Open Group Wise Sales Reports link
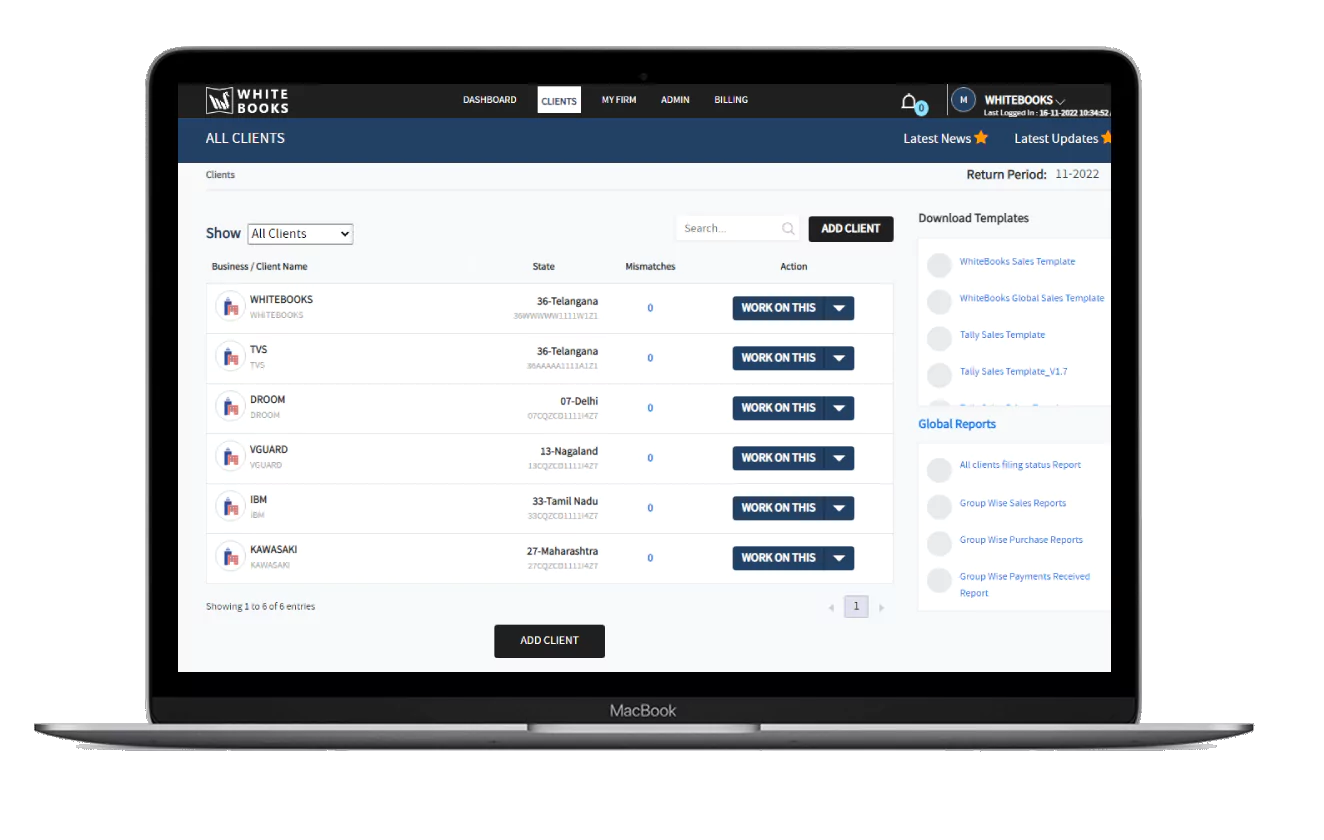The image size is (1324, 840). (1013, 504)
